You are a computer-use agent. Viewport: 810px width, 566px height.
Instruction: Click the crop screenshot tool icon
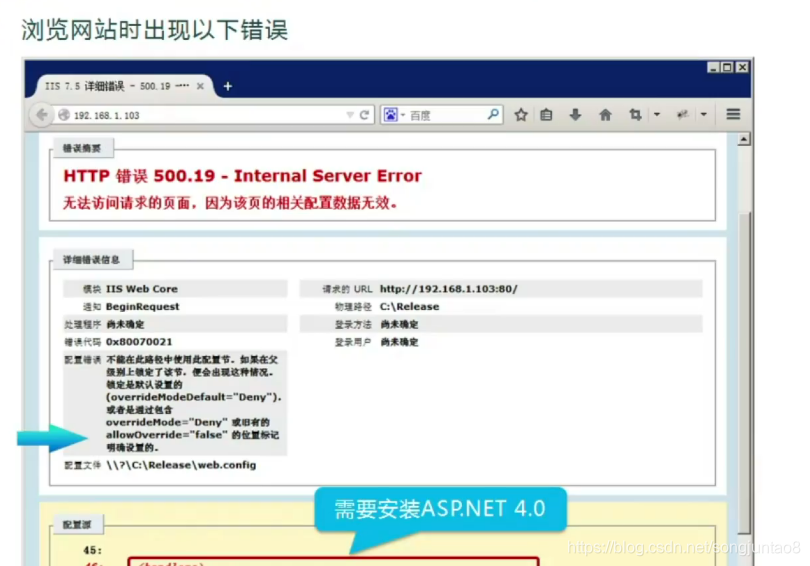(x=635, y=115)
